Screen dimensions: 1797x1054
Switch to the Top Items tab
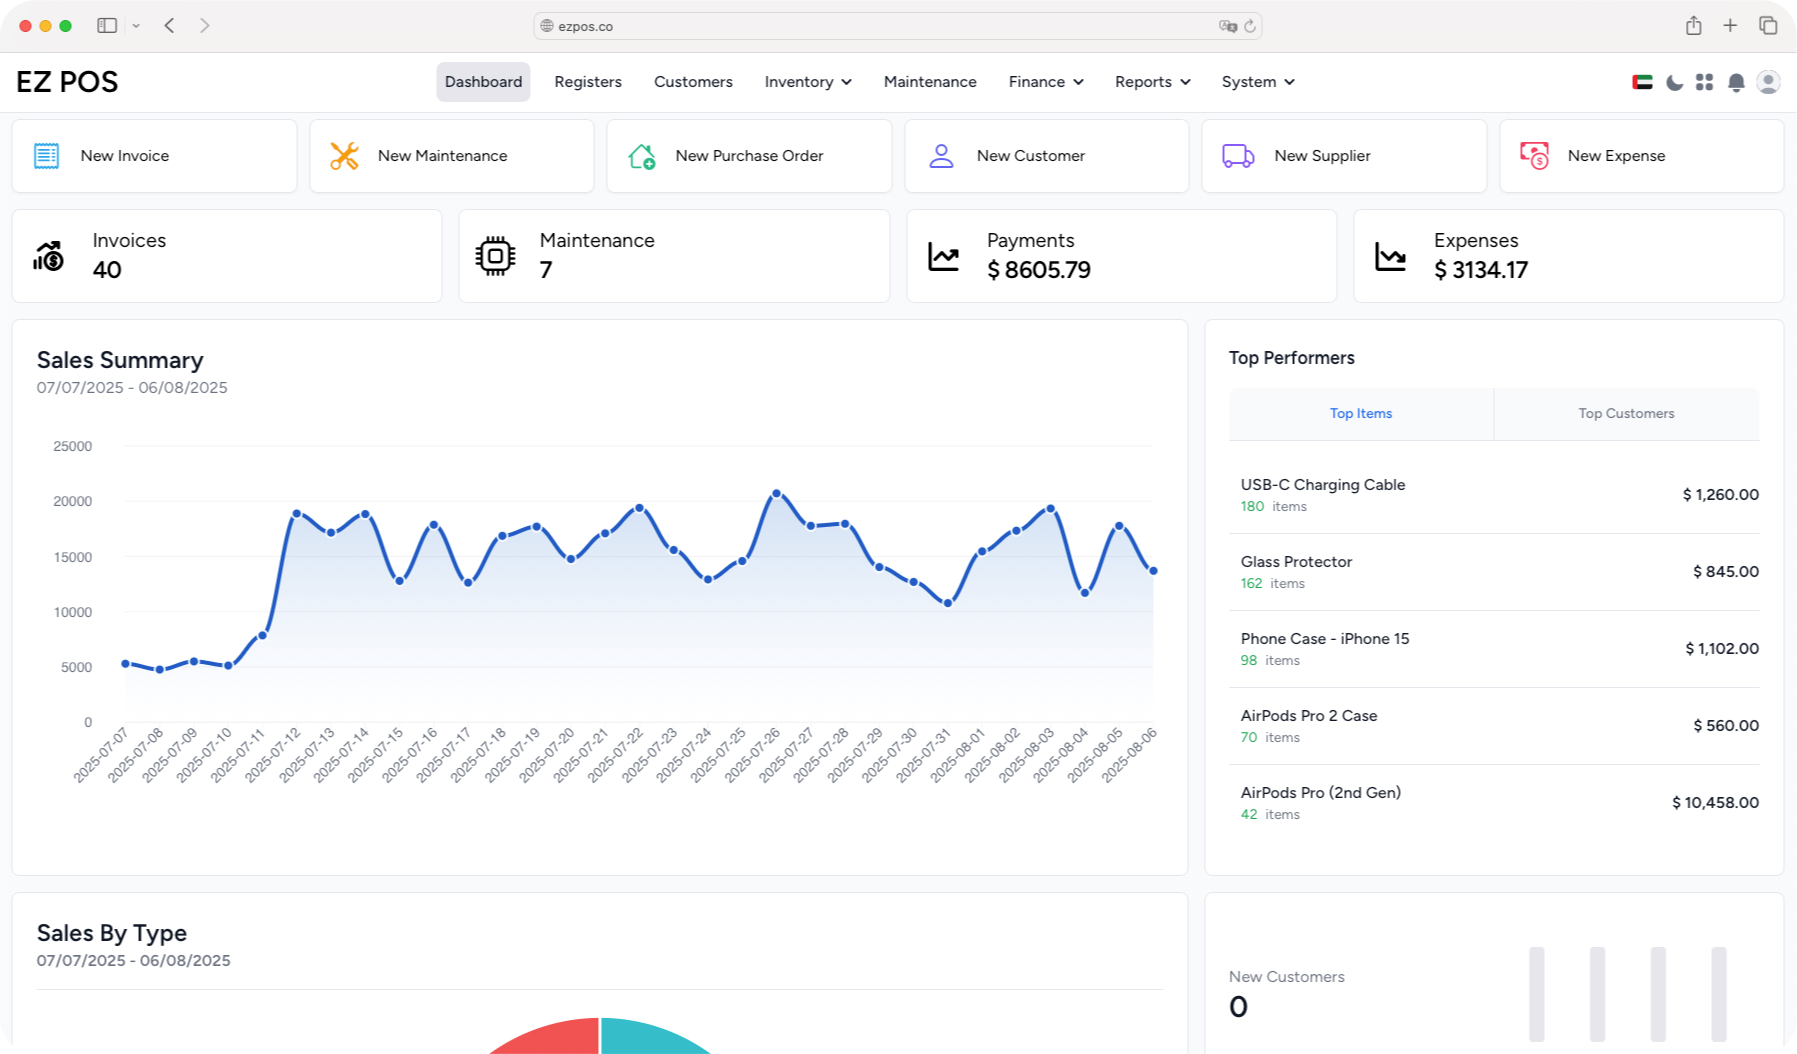pos(1361,414)
